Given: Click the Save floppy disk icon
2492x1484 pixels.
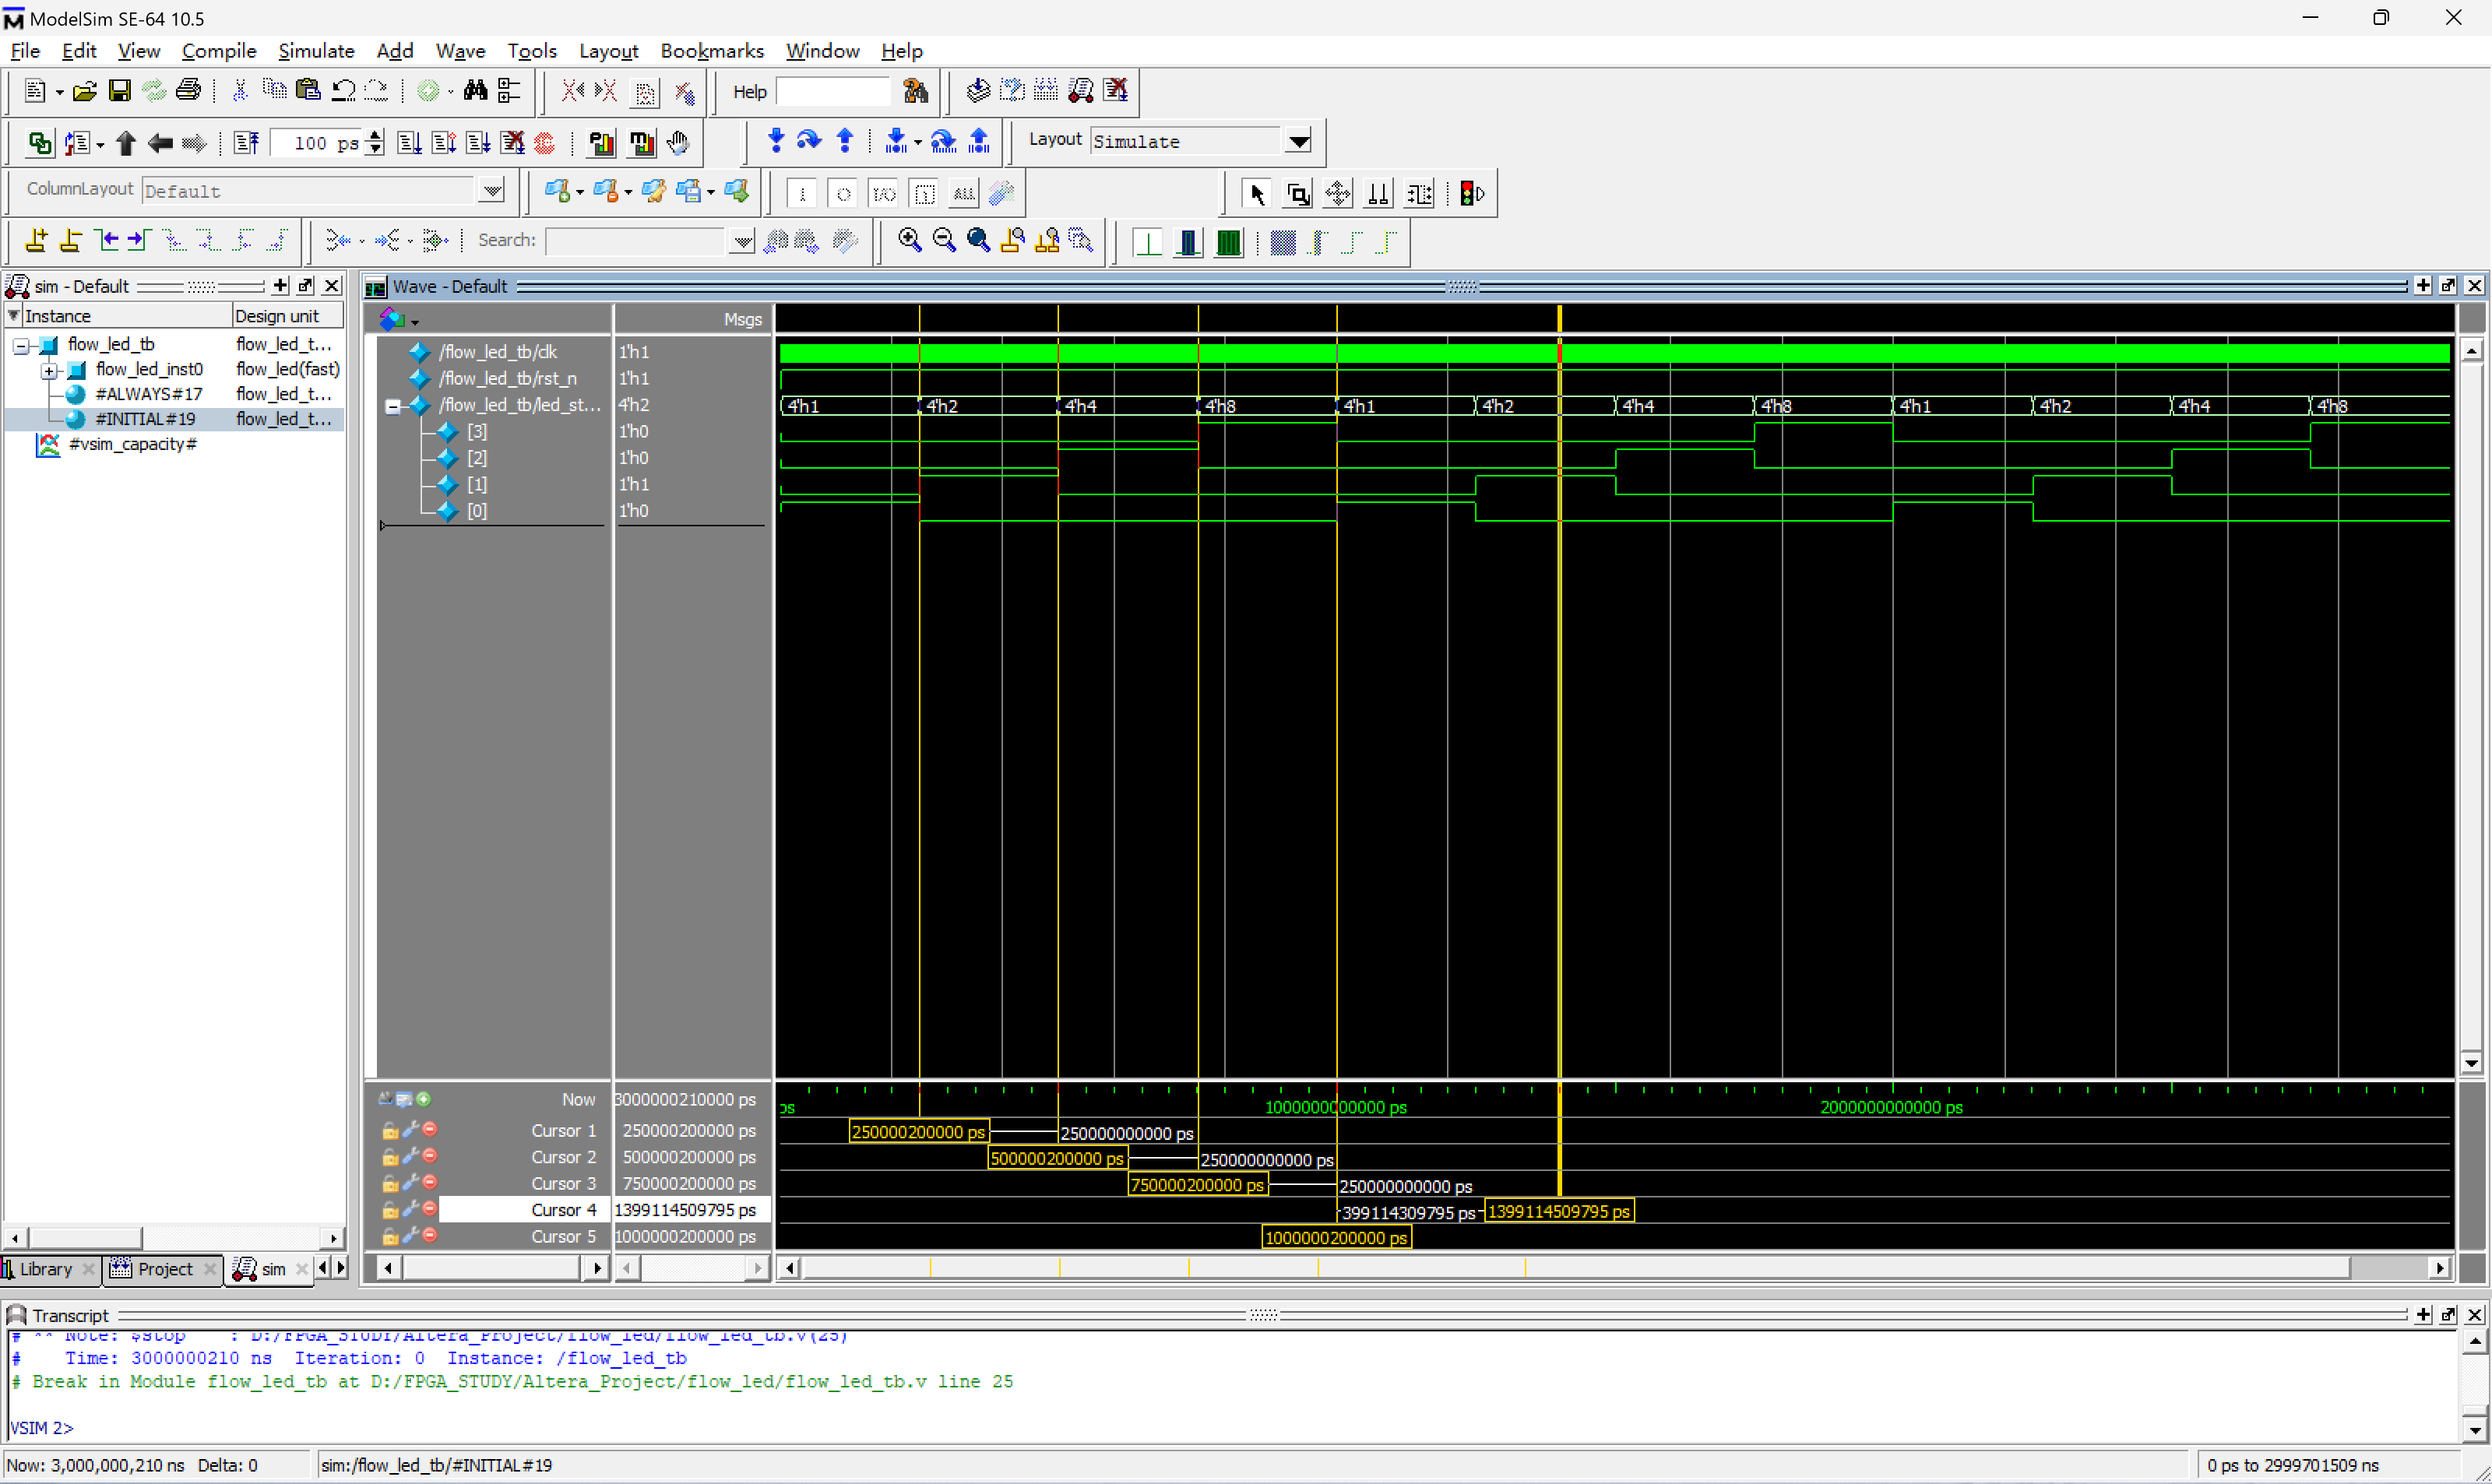Looking at the screenshot, I should (119, 91).
